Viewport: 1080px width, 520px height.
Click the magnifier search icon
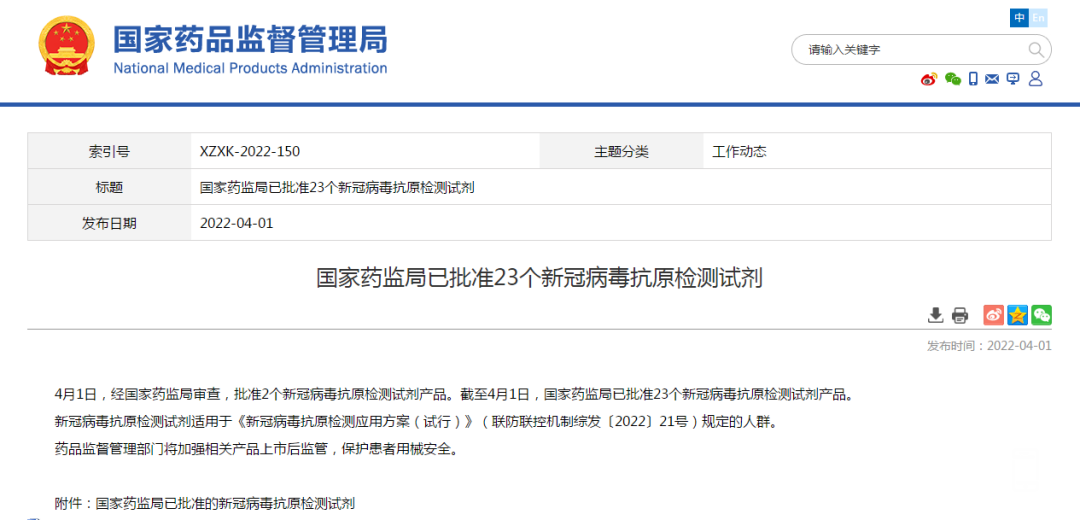(1035, 50)
